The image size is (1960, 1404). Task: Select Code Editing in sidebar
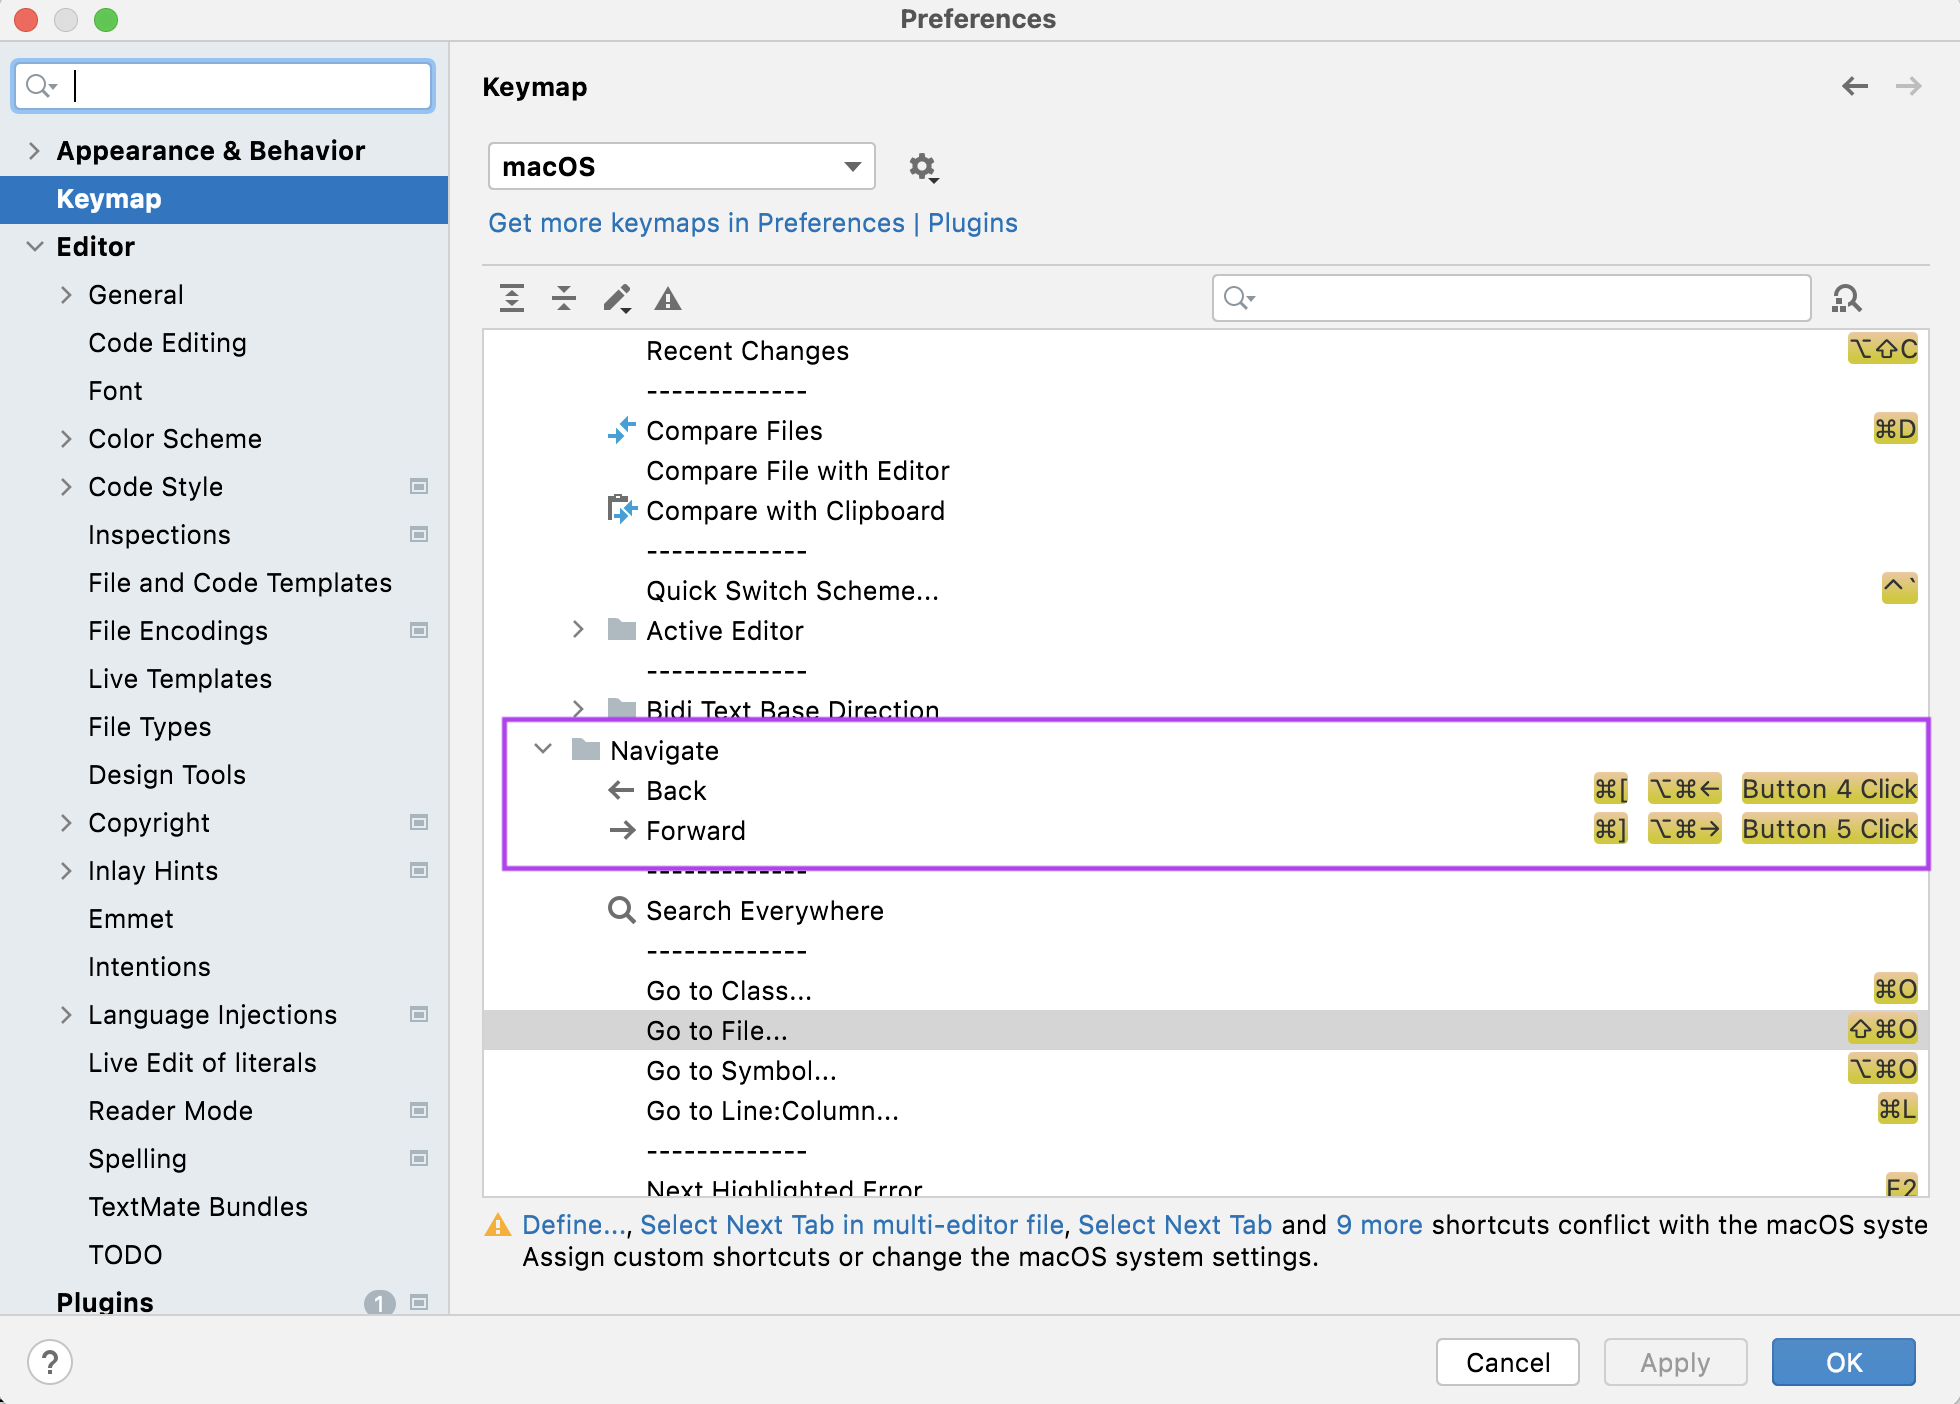[x=167, y=342]
